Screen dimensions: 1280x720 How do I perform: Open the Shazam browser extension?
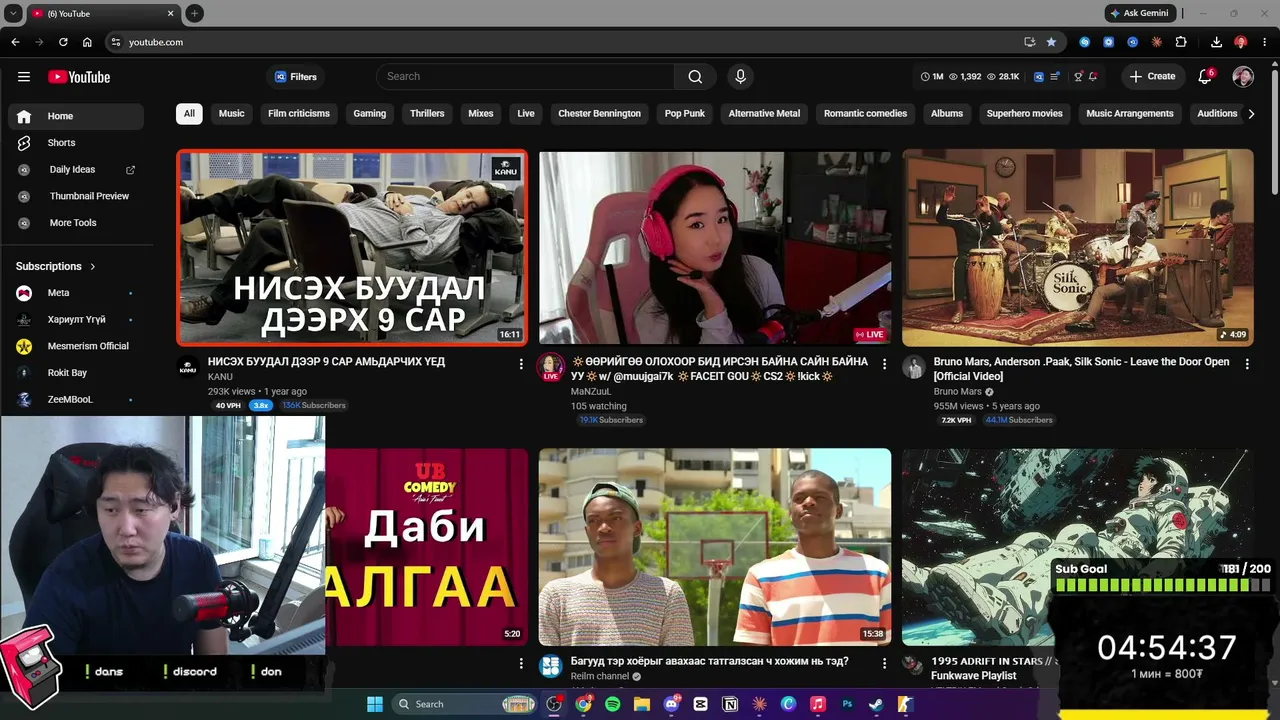pyautogui.click(x=1085, y=42)
